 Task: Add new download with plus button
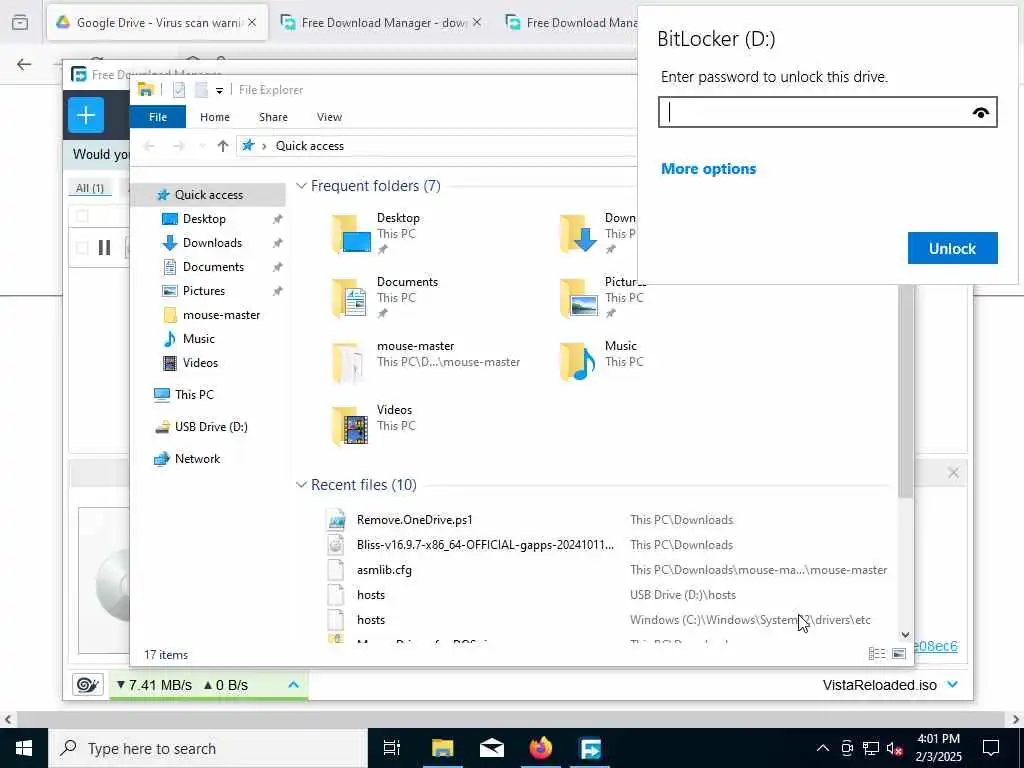tap(86, 116)
